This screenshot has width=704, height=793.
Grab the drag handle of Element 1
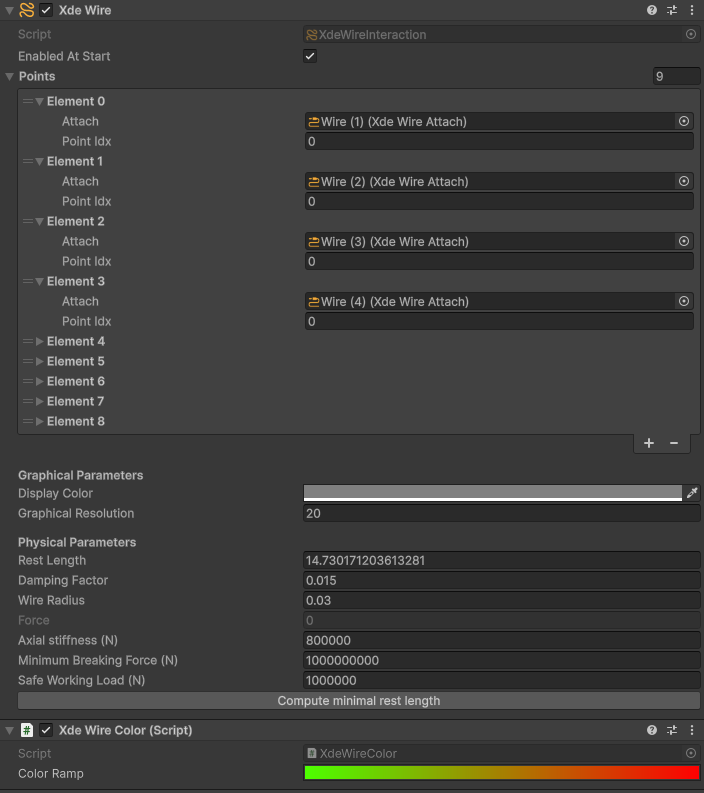click(28, 161)
